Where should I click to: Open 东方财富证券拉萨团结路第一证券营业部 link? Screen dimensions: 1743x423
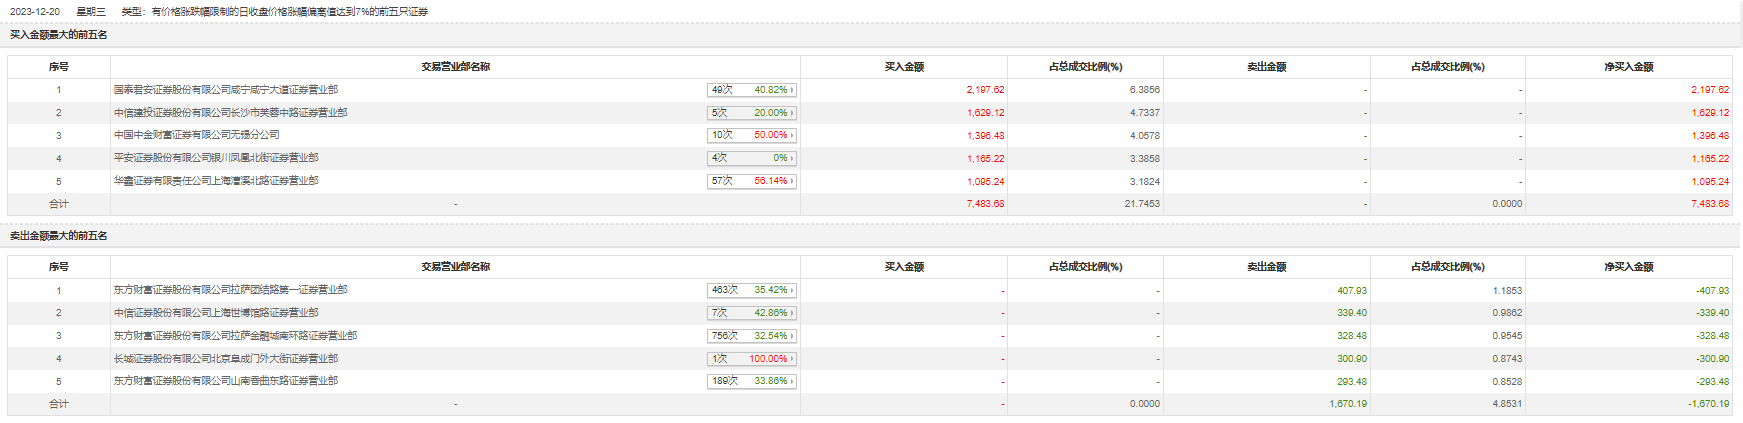tap(230, 290)
